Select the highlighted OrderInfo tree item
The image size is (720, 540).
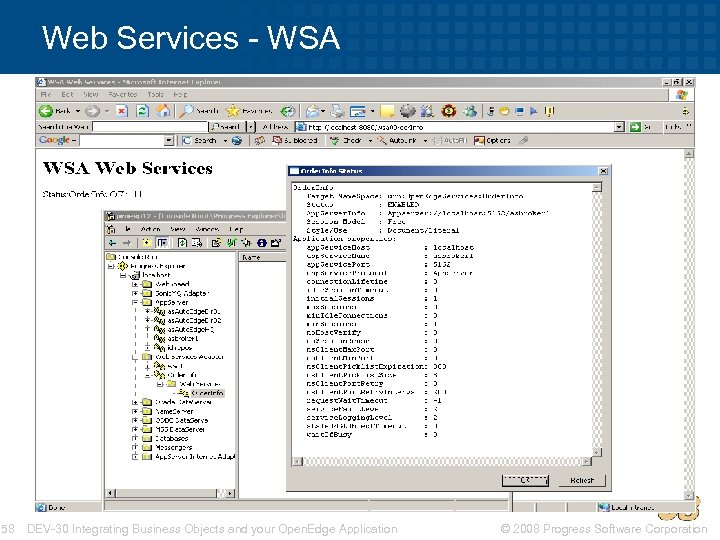tap(207, 393)
